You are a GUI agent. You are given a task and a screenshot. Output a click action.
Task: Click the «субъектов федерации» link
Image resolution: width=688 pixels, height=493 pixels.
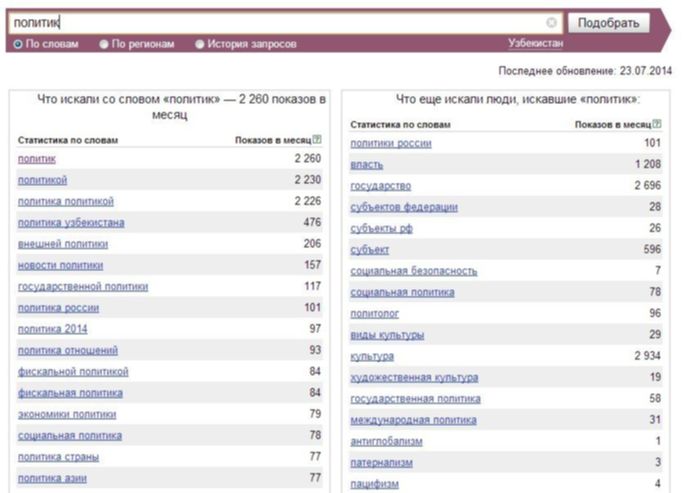[x=404, y=207]
